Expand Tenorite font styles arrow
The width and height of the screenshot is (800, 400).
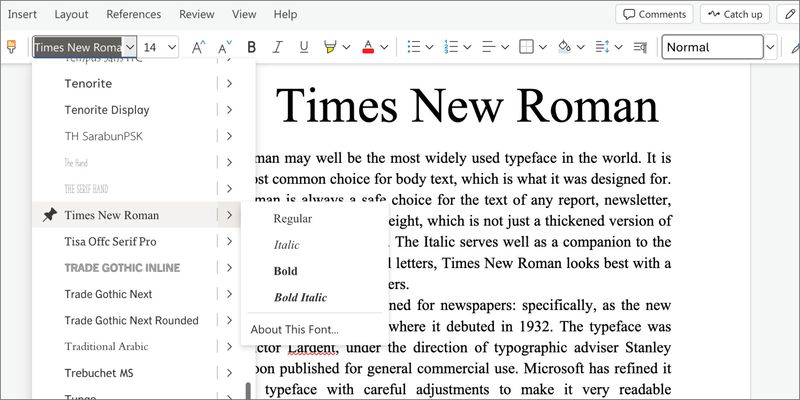tap(229, 83)
